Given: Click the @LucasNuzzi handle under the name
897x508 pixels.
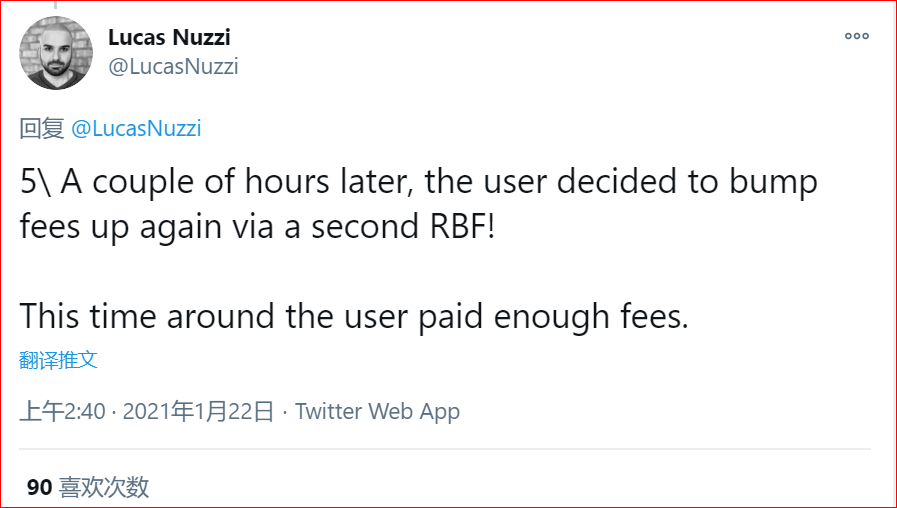Looking at the screenshot, I should point(173,66).
